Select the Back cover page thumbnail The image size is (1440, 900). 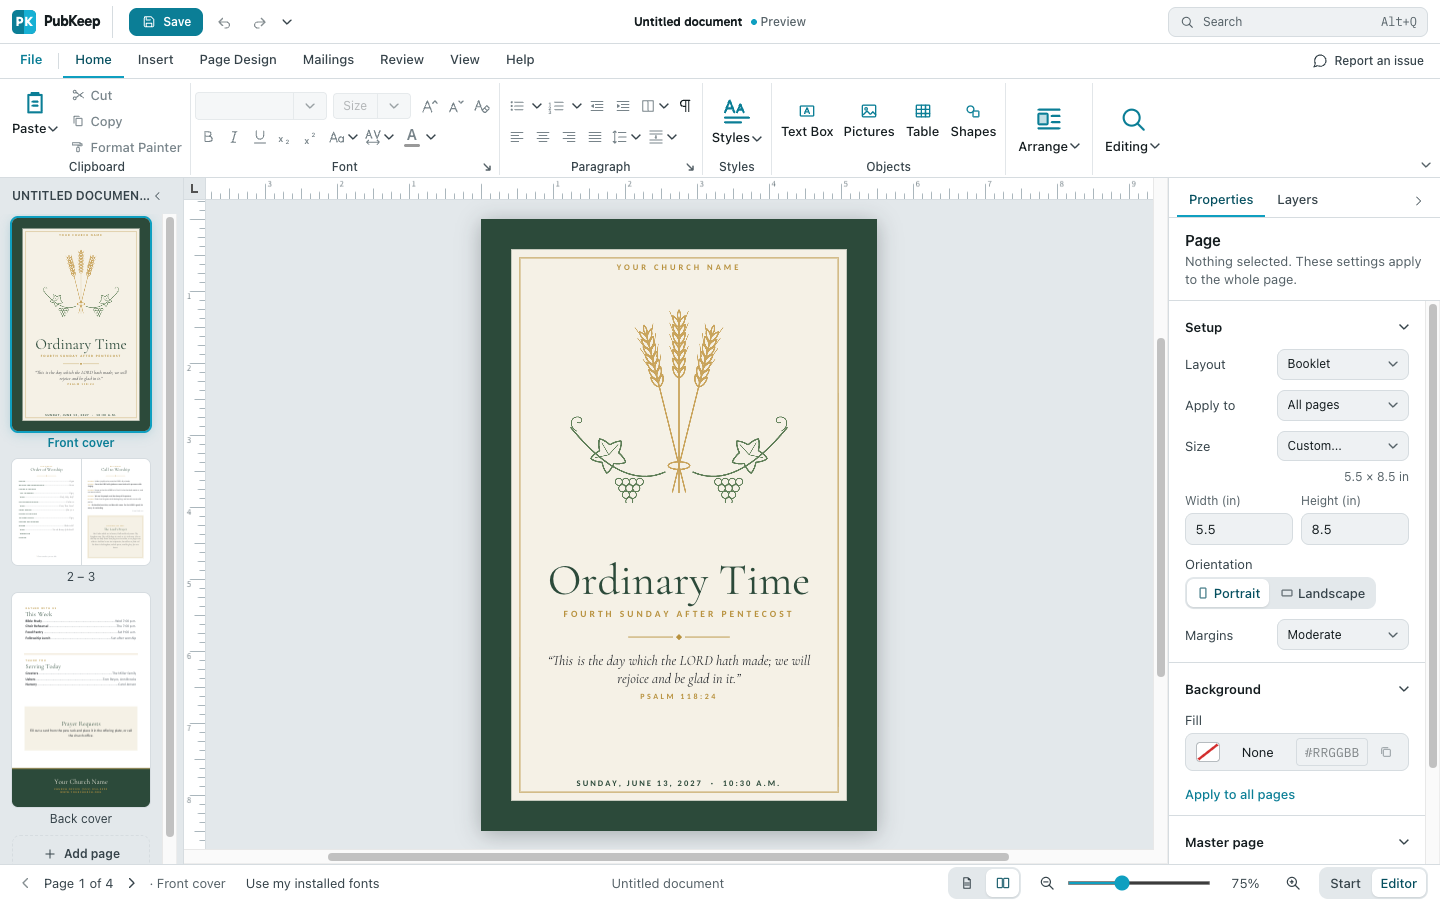click(x=81, y=700)
